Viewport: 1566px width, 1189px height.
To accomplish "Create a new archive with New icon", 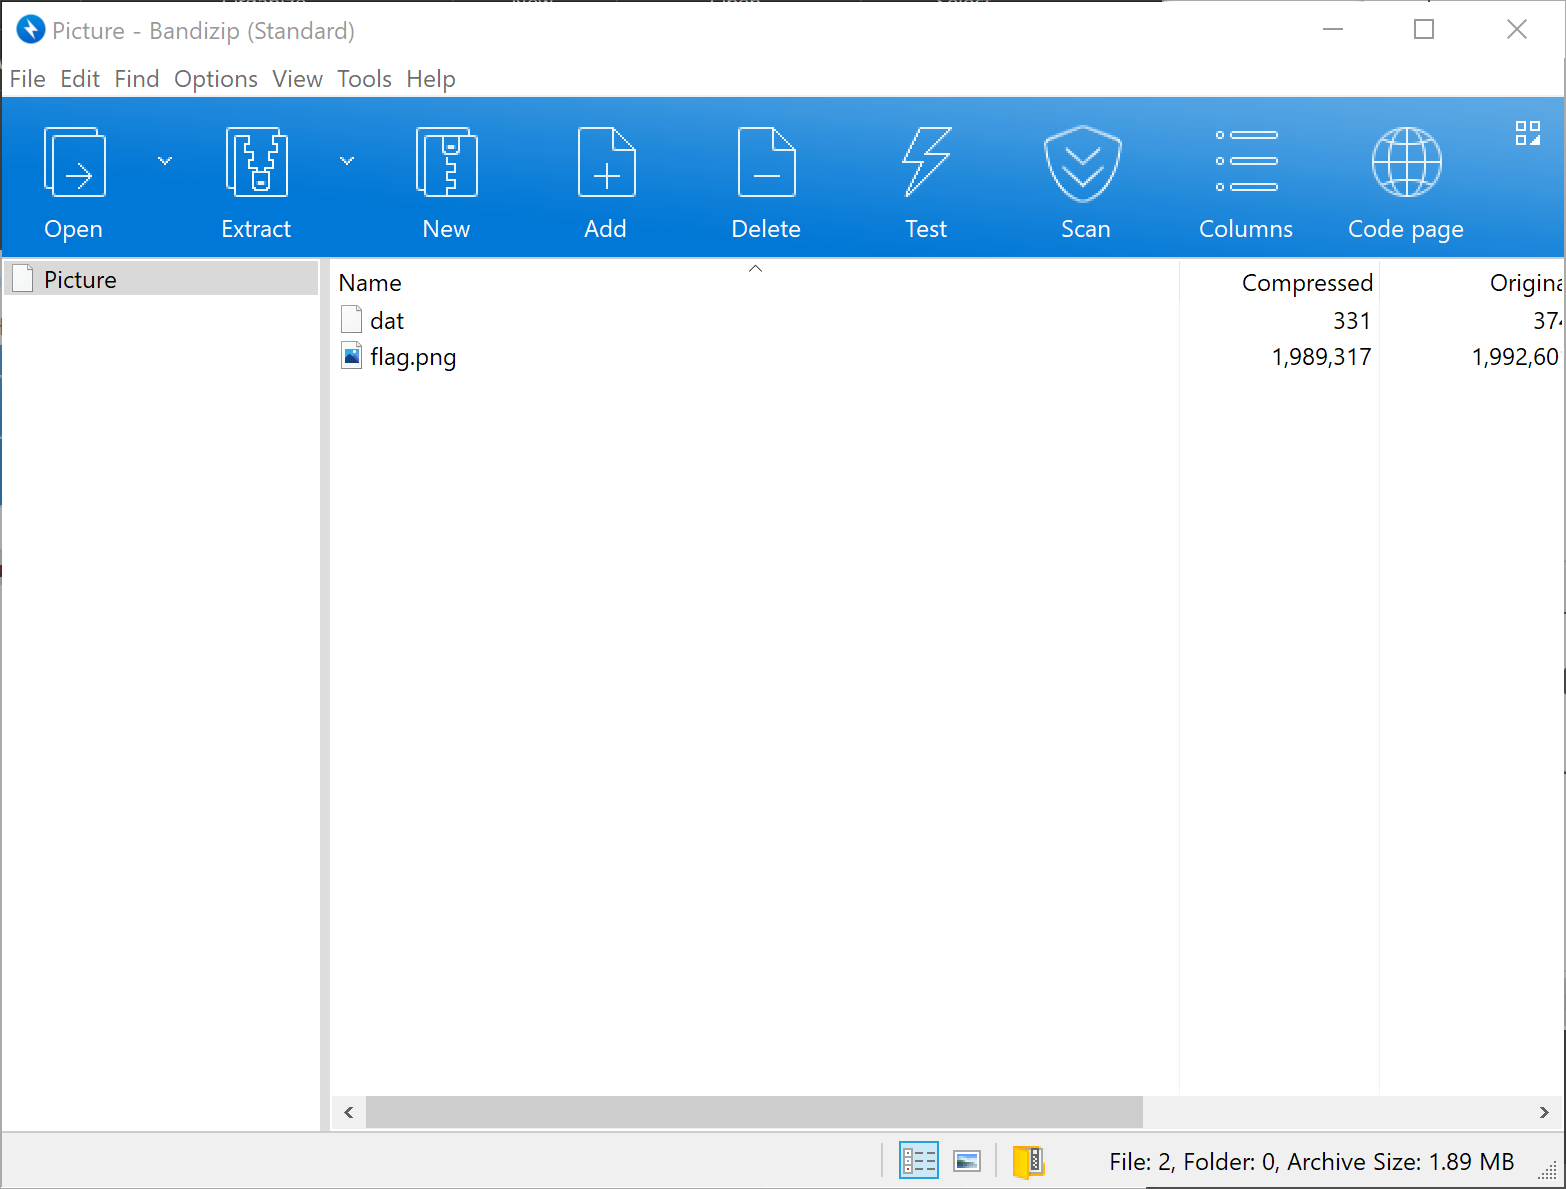I will click(446, 163).
